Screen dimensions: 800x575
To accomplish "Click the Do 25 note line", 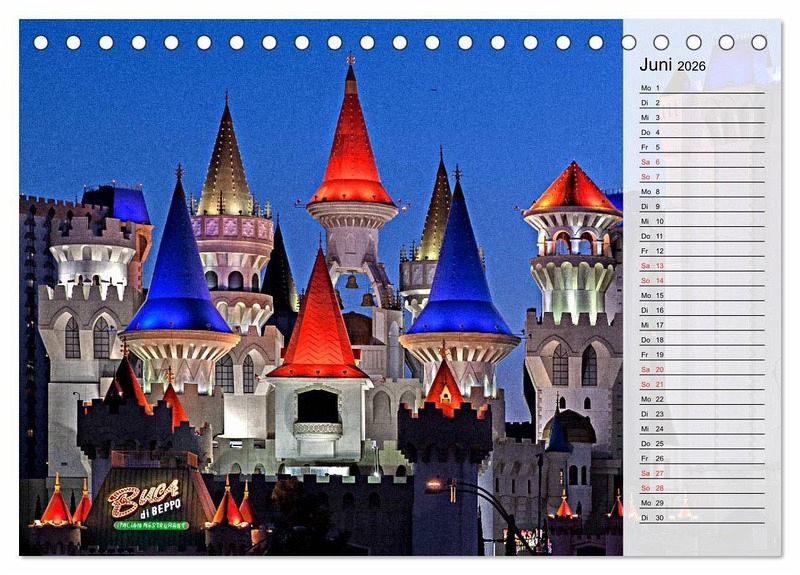I will [700, 443].
